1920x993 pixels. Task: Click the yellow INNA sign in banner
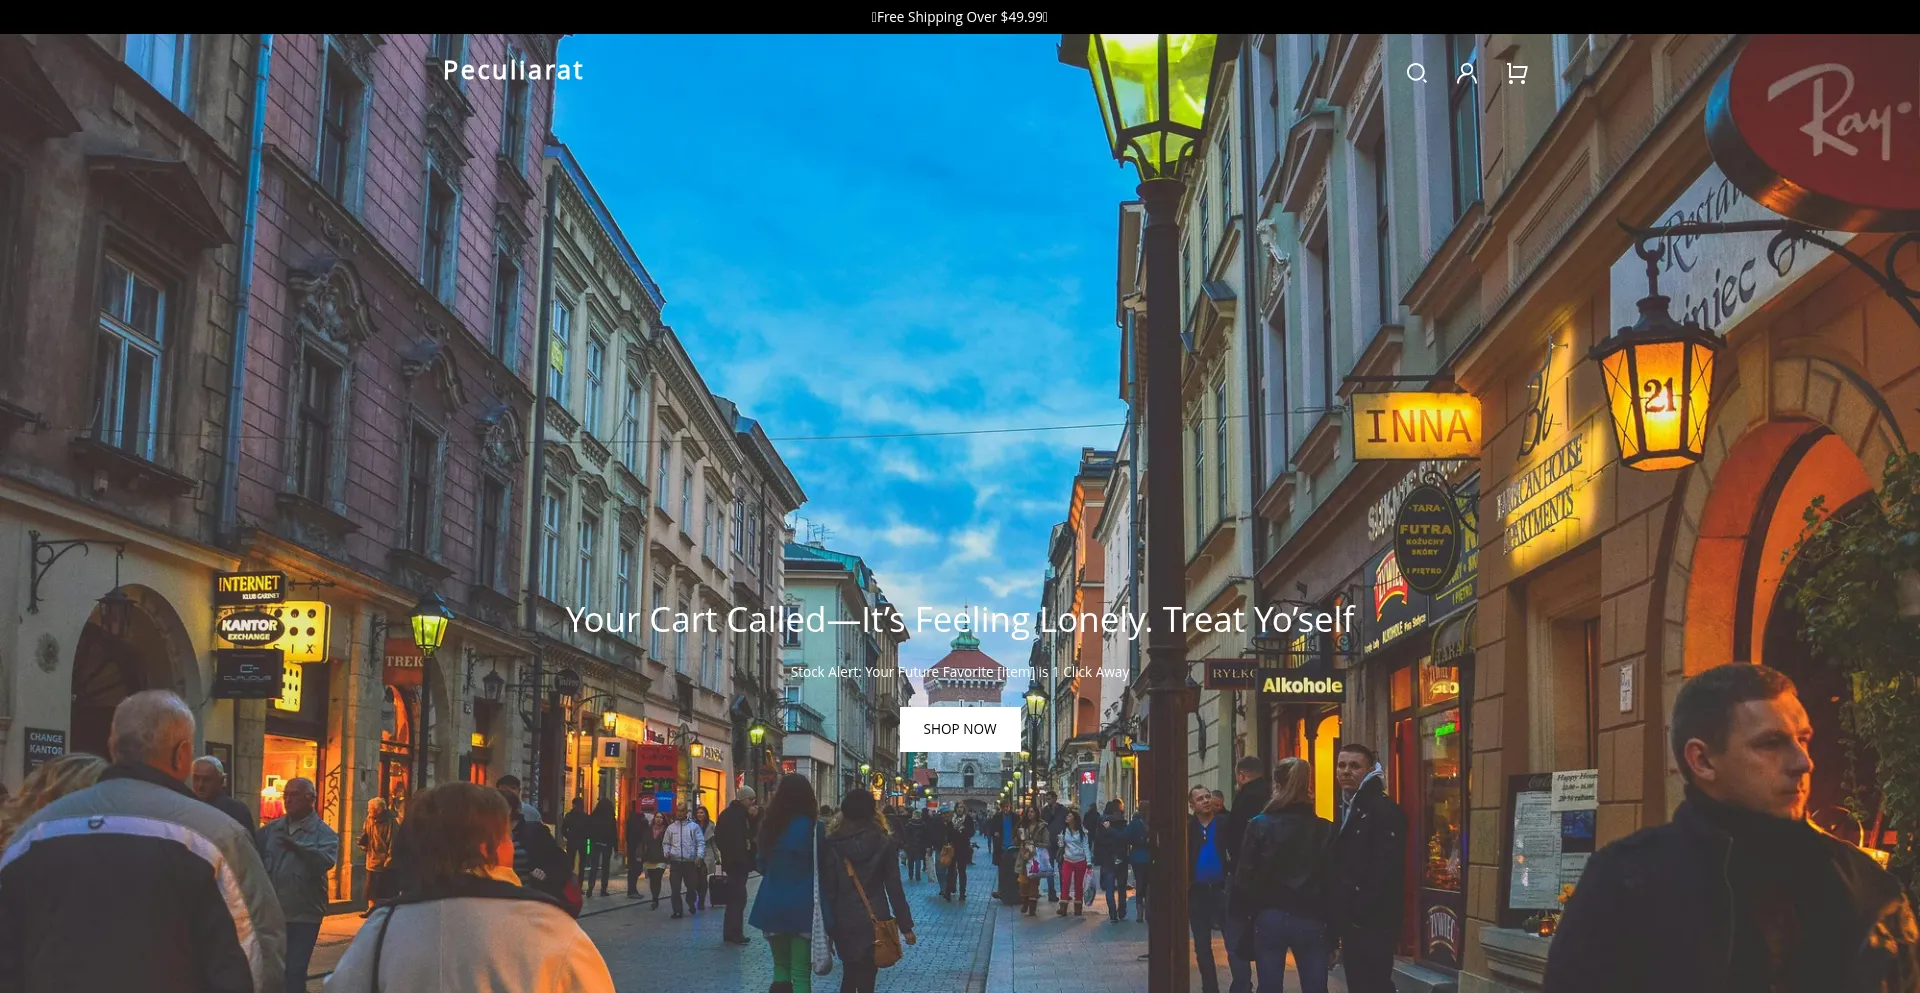tap(1415, 427)
